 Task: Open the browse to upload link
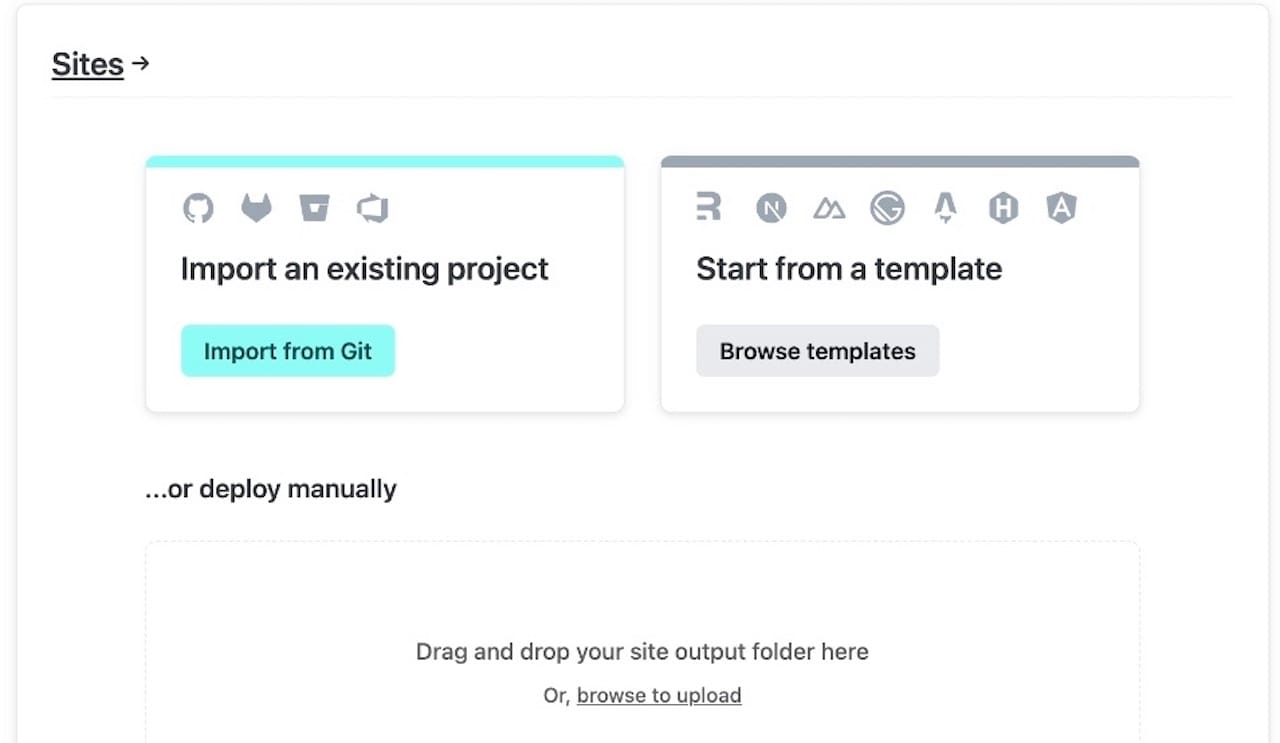point(659,695)
